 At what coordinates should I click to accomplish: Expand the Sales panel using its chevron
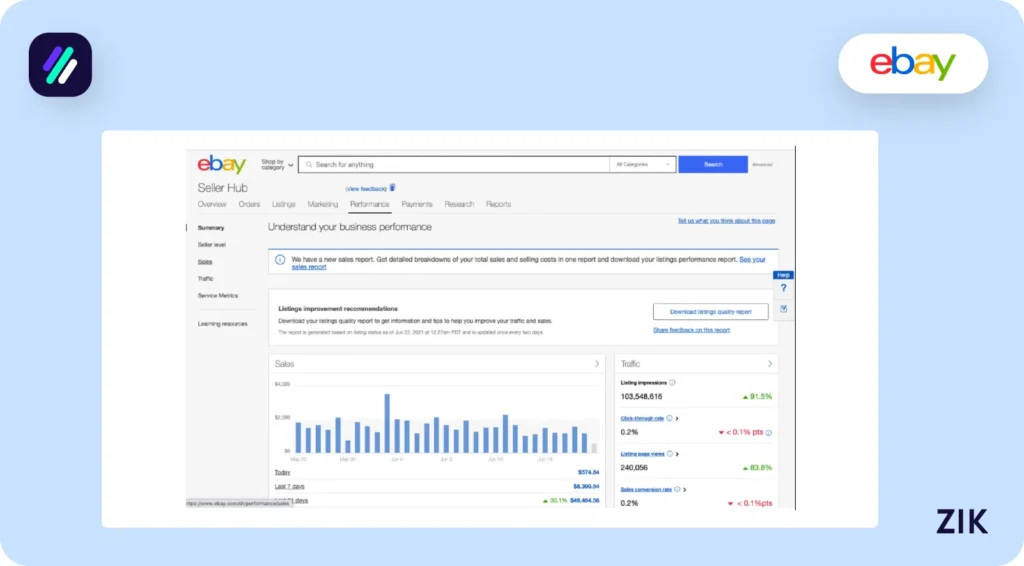pos(597,364)
